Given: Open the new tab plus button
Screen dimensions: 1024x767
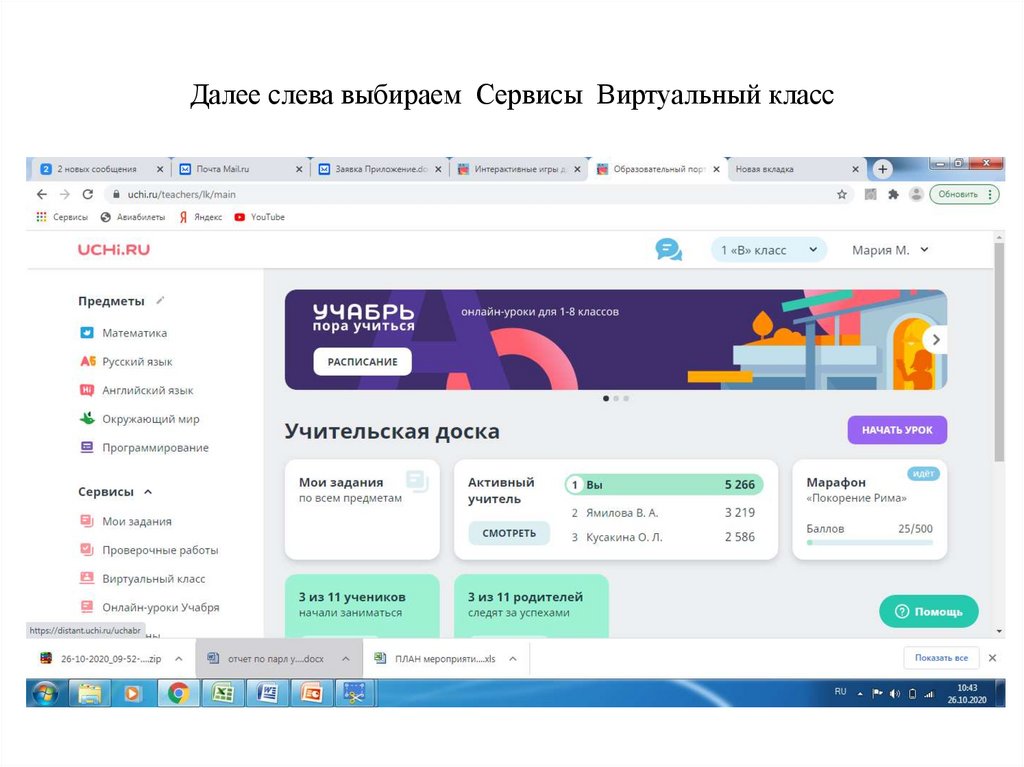Looking at the screenshot, I should point(882,169).
